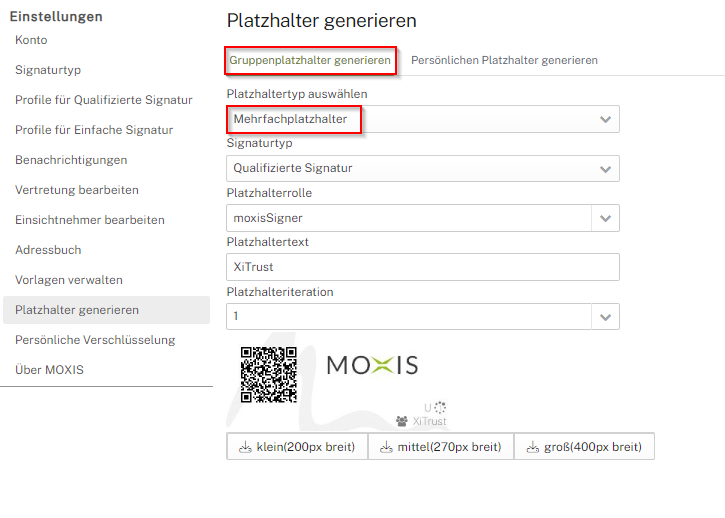Screen dimensions: 725x518
Task: Click the group icon beside XiTrust
Action: click(x=402, y=422)
